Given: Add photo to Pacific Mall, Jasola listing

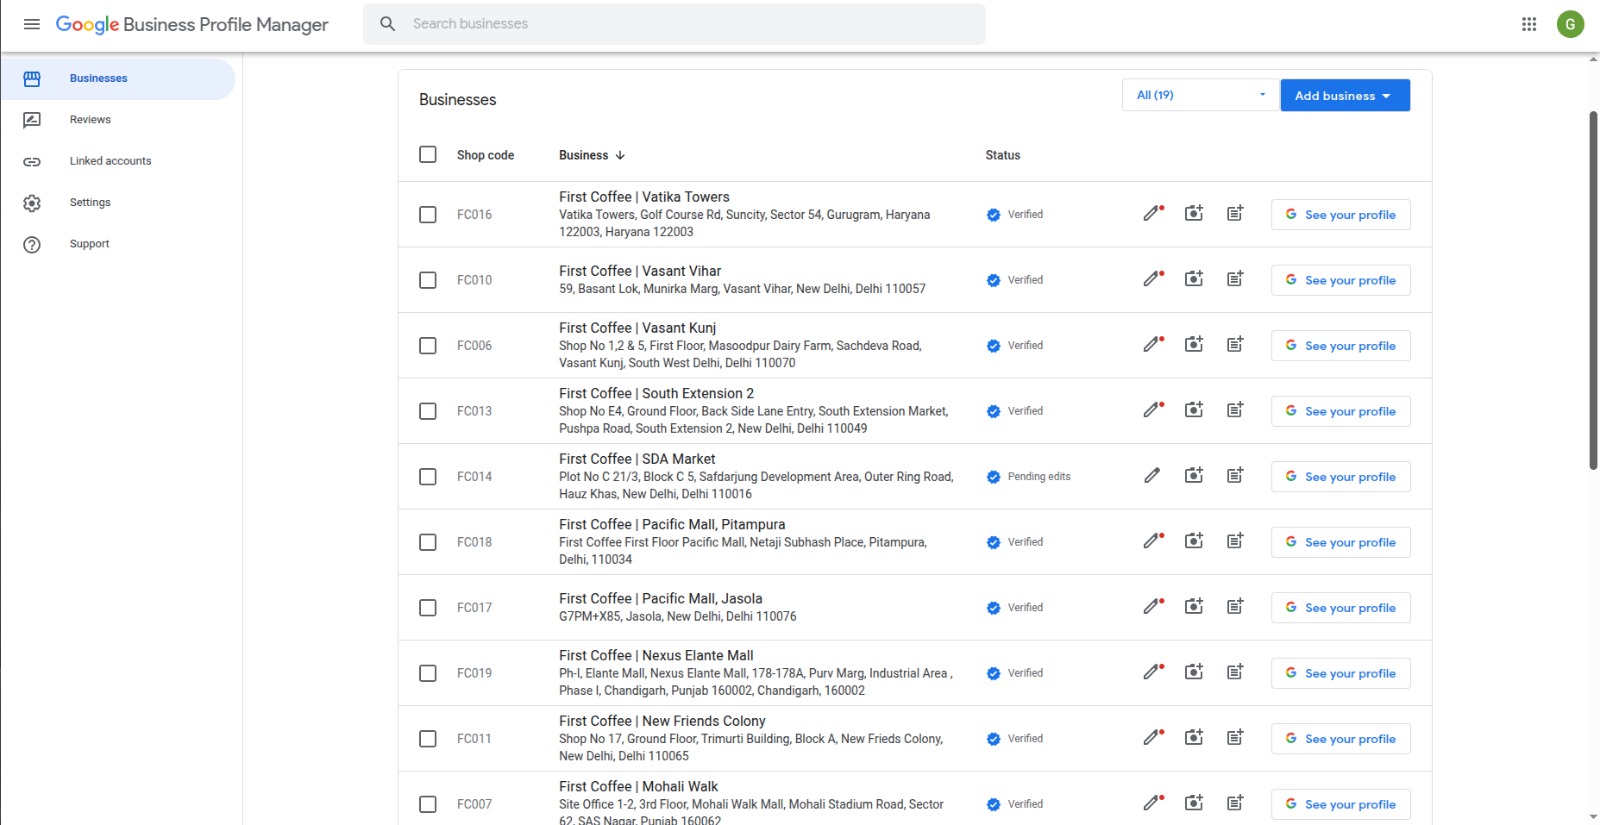Looking at the screenshot, I should click(1194, 607).
